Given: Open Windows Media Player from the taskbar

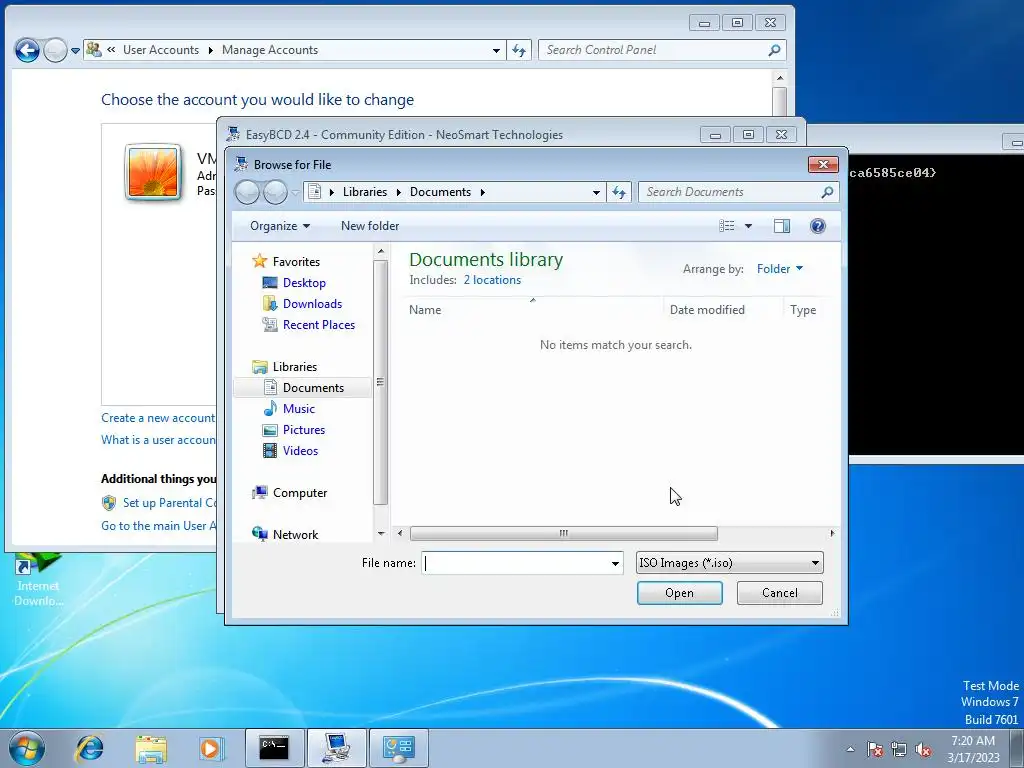Looking at the screenshot, I should 211,748.
